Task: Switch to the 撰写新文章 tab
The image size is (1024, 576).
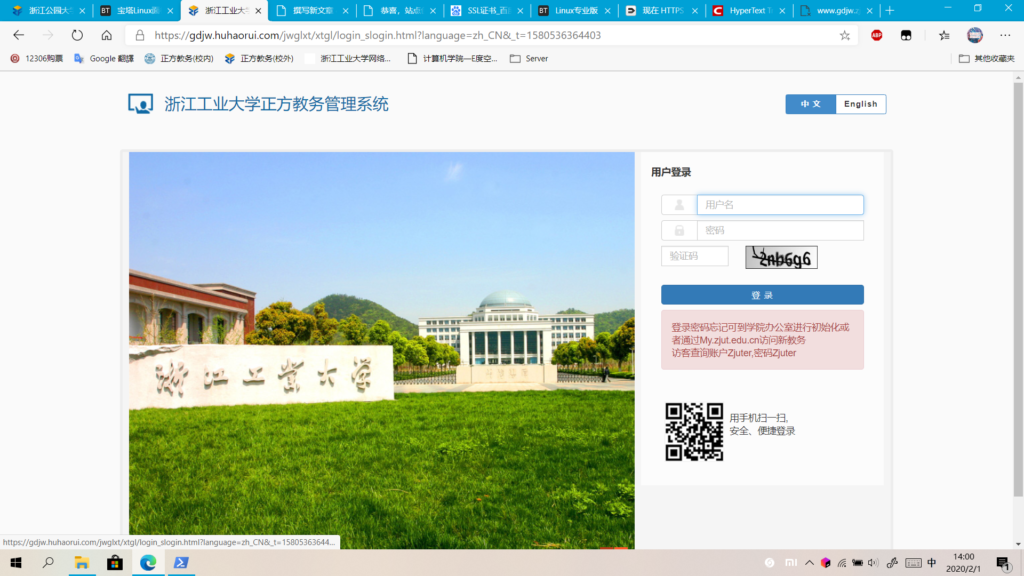Action: 313,10
